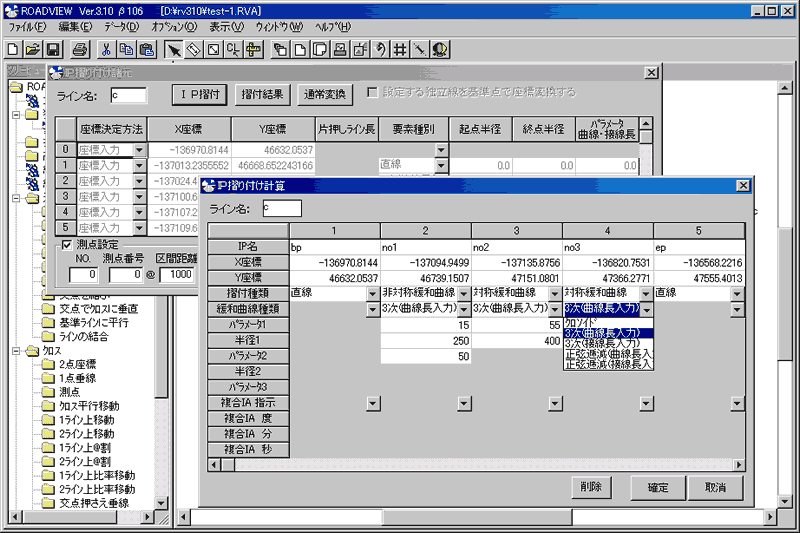This screenshot has width=800, height=533.
Task: Toggle the 測点設定 checkbox
Action: [x=67, y=245]
